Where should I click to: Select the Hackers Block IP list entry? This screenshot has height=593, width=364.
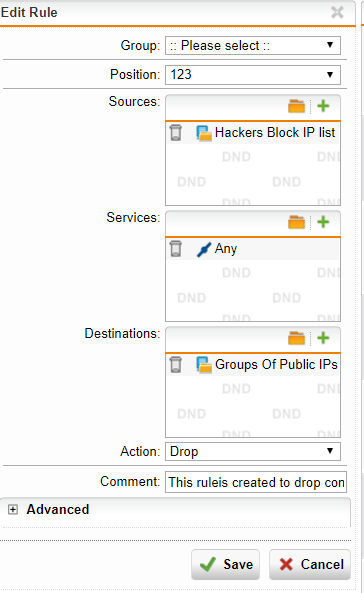pos(275,133)
